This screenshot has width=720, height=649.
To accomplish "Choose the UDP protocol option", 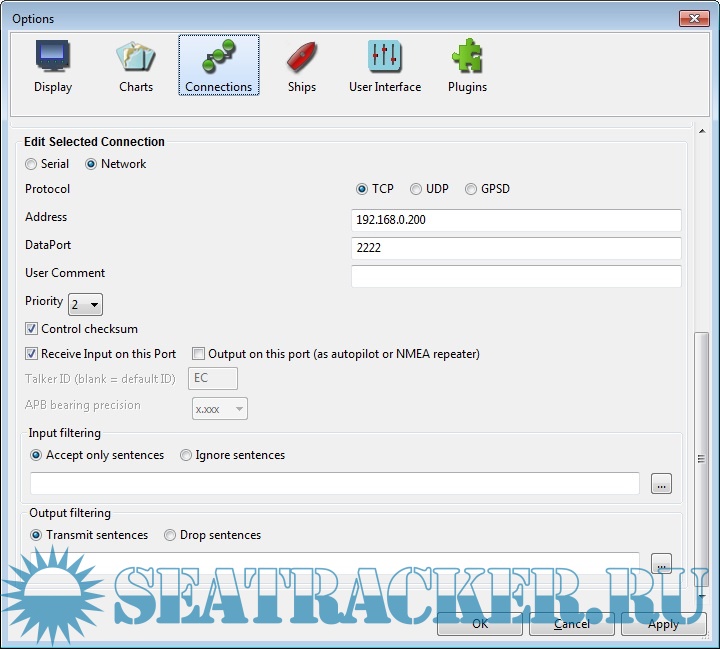I will pyautogui.click(x=416, y=189).
